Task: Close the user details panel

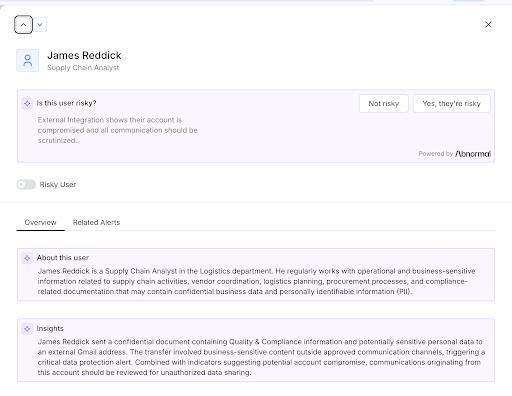Action: 488,25
